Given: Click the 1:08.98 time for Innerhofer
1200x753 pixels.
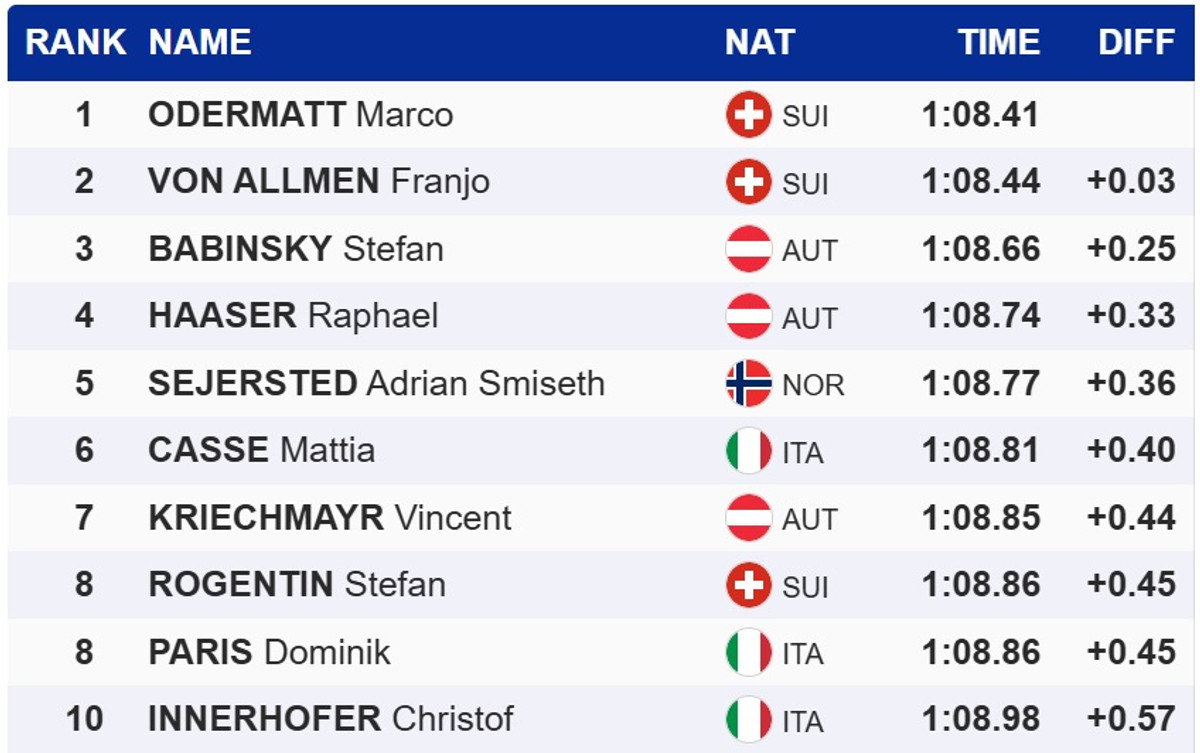Looking at the screenshot, I should [980, 719].
